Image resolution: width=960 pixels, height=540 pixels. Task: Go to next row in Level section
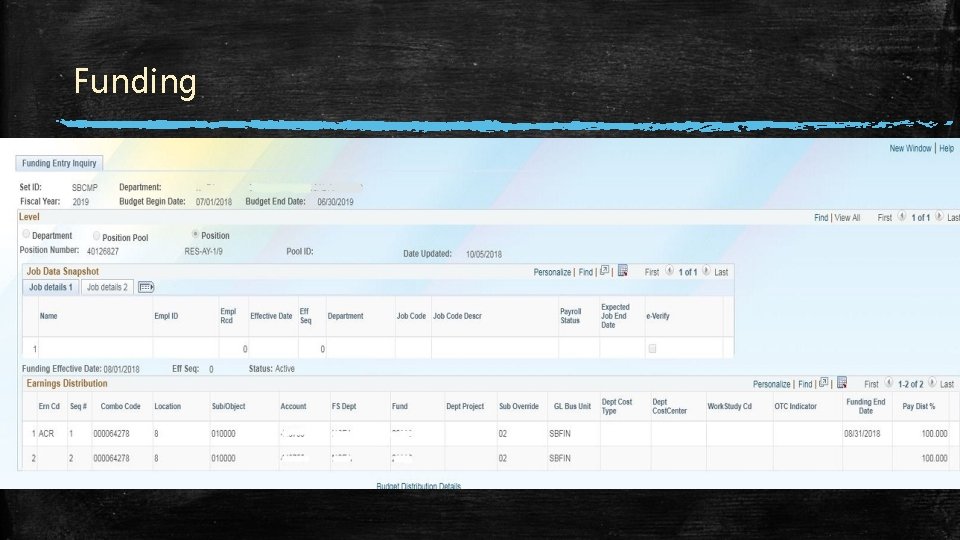coord(939,217)
